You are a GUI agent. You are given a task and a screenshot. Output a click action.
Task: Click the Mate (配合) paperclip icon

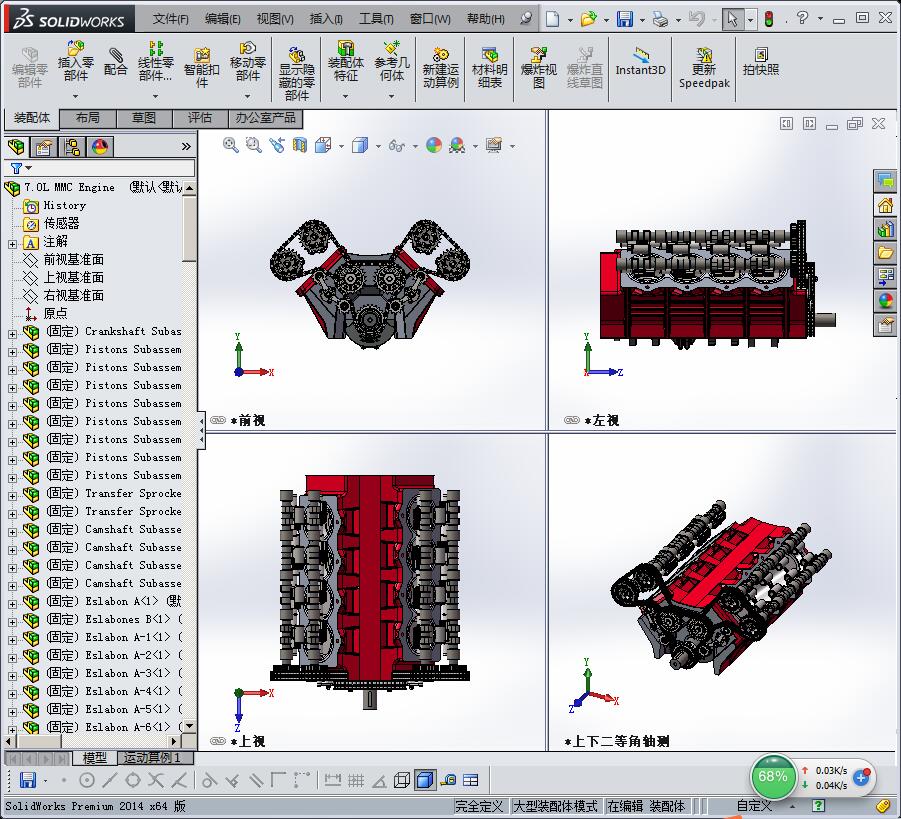click(115, 55)
